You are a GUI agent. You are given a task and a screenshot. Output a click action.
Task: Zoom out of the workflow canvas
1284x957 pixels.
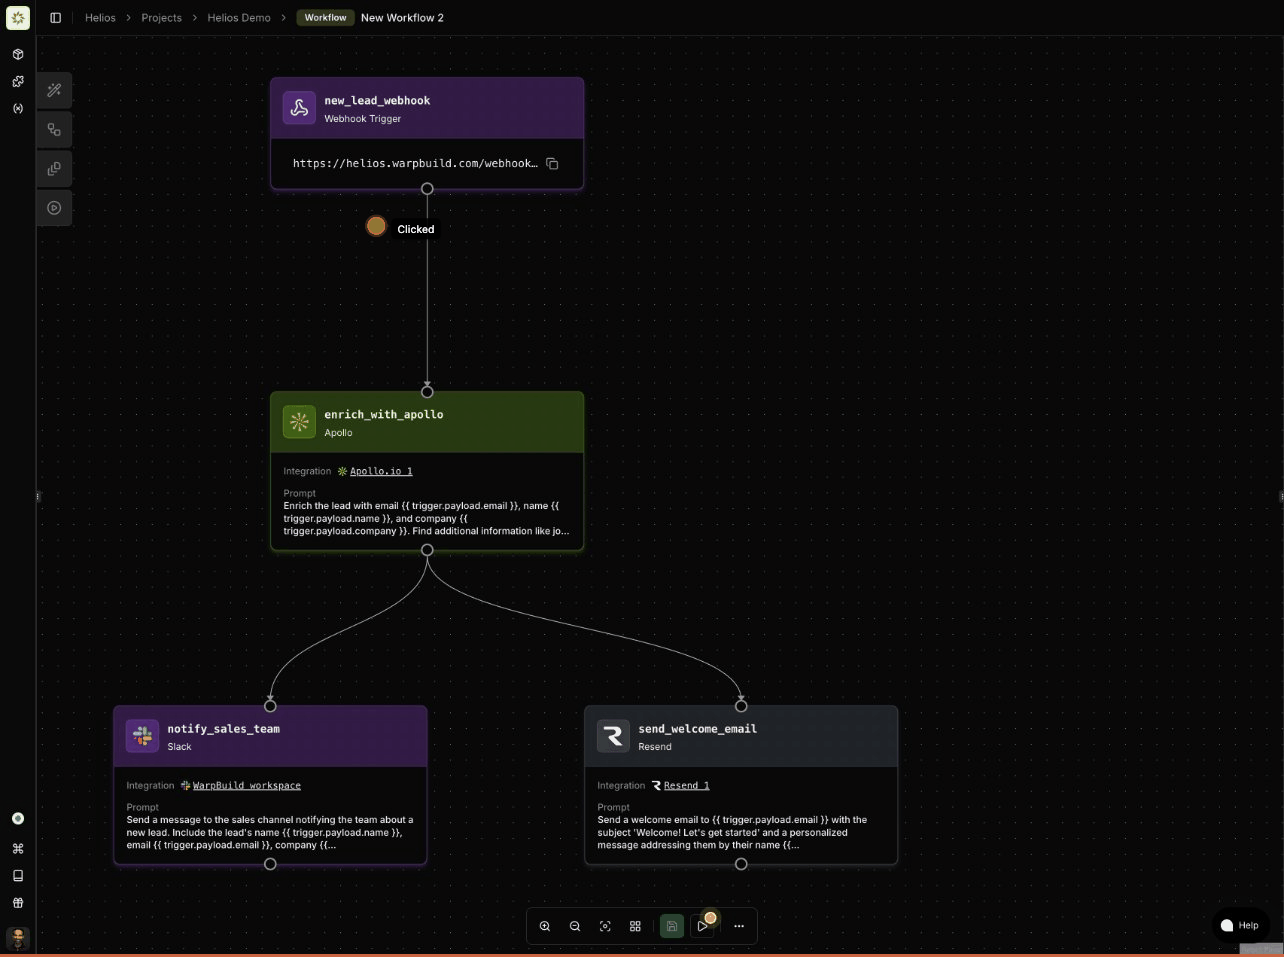[x=575, y=926]
